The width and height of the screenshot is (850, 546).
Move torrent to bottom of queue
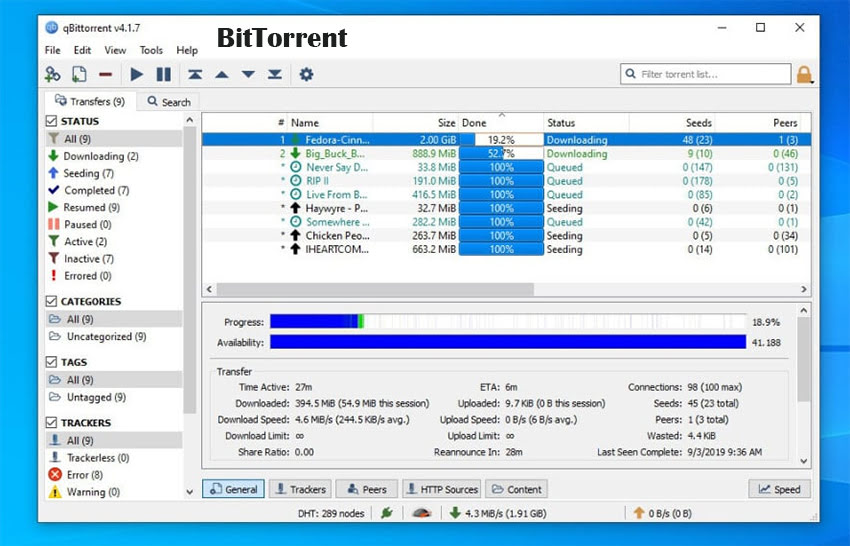coord(275,74)
